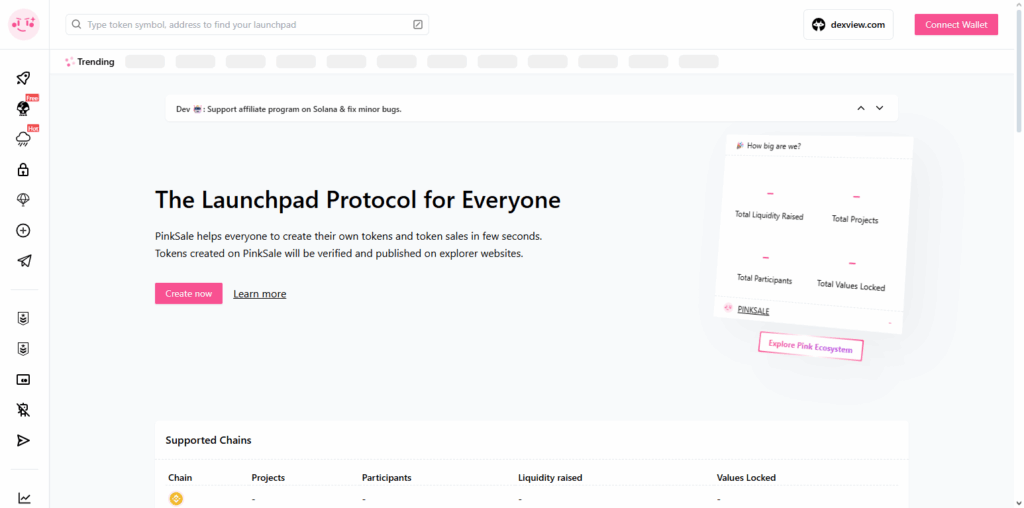1024x508 pixels.
Task: Open the PINKSALE link in stats card
Action: [x=753, y=311]
